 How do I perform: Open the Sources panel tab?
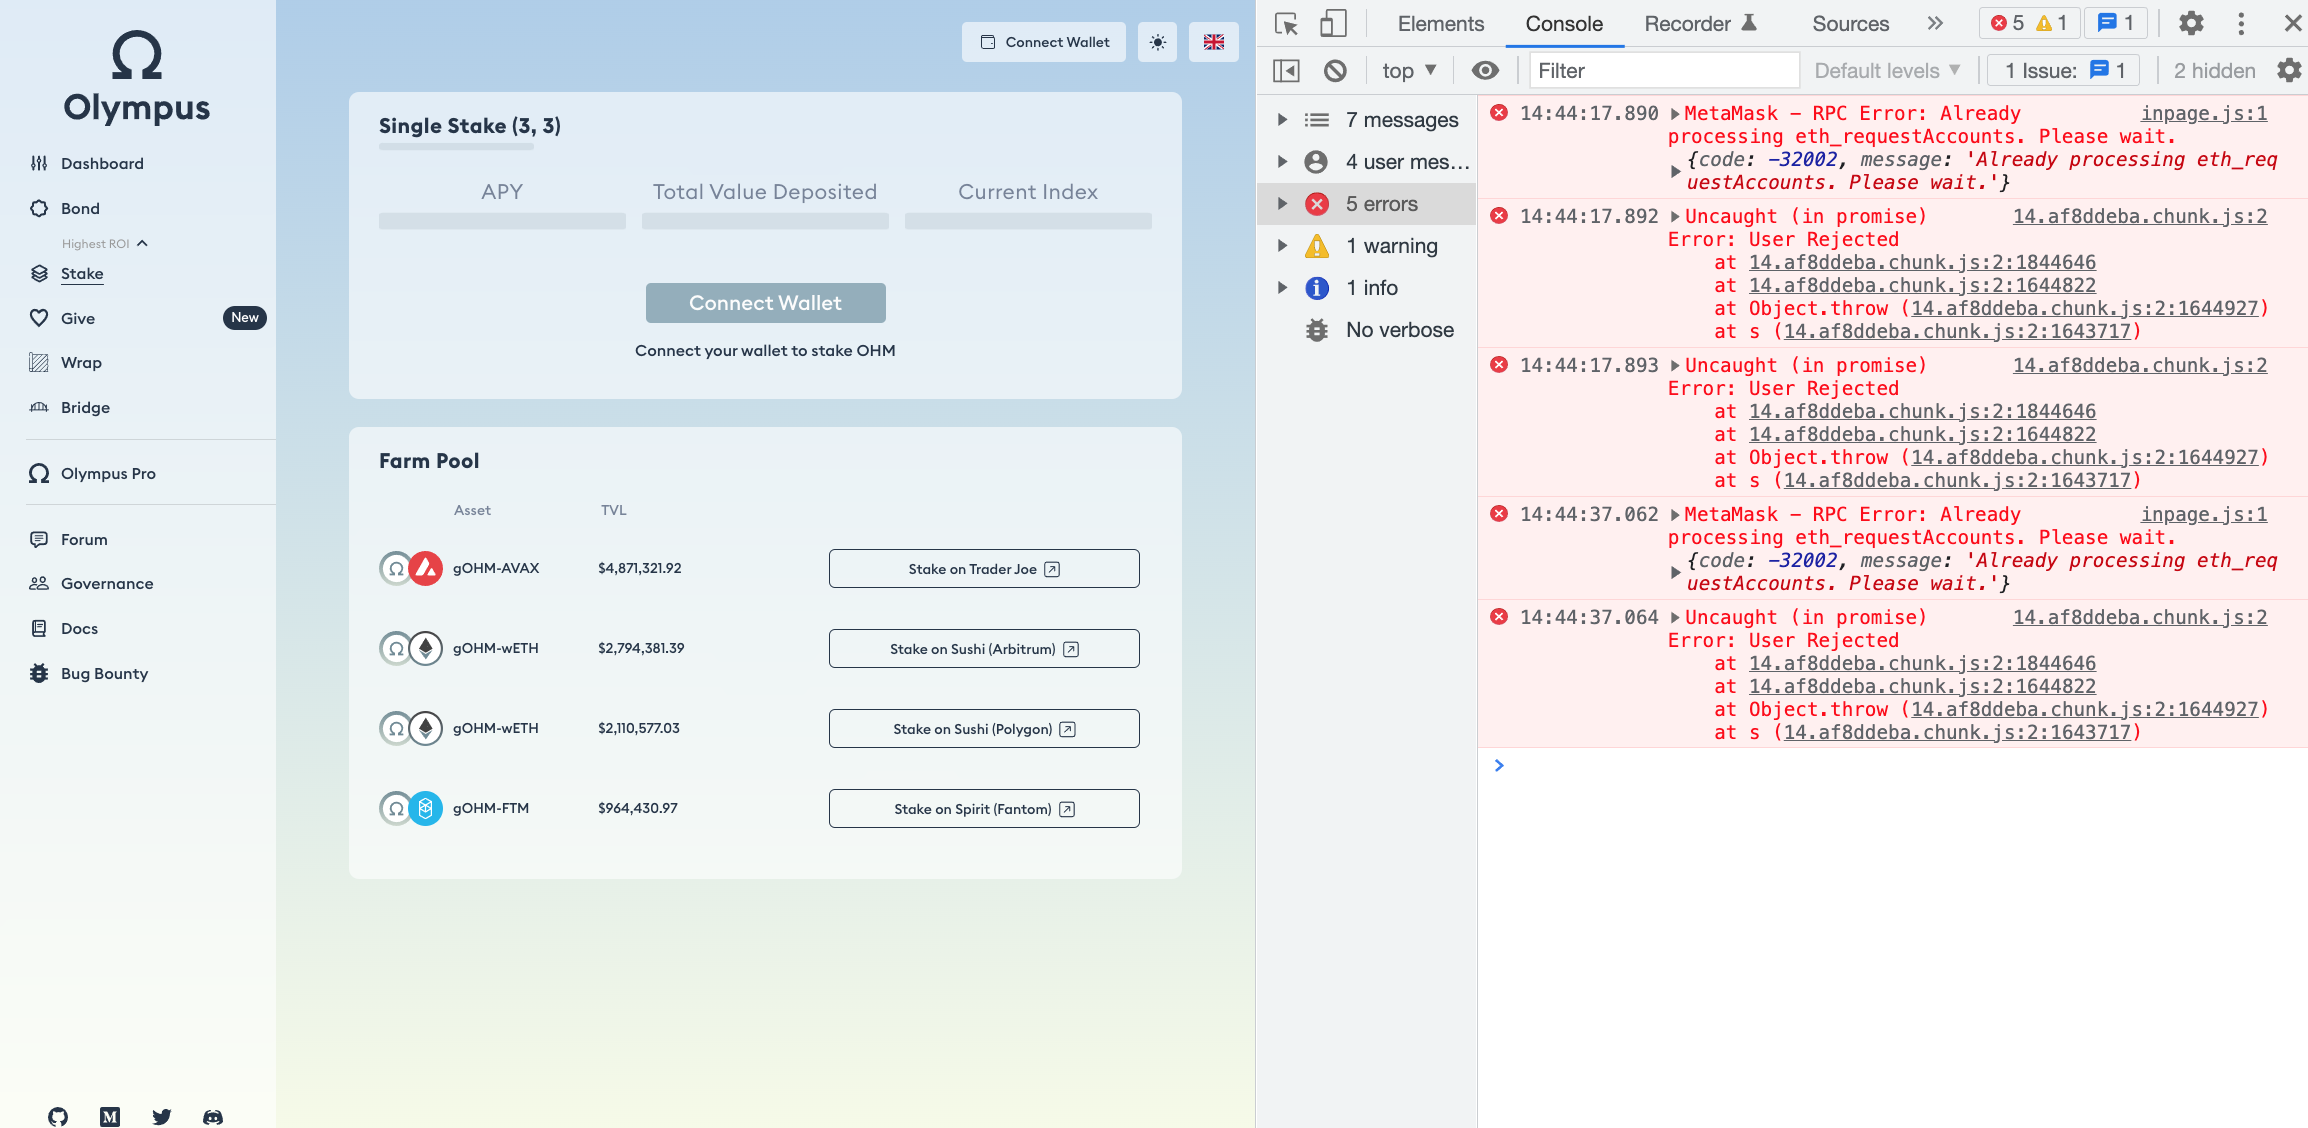pos(1849,23)
